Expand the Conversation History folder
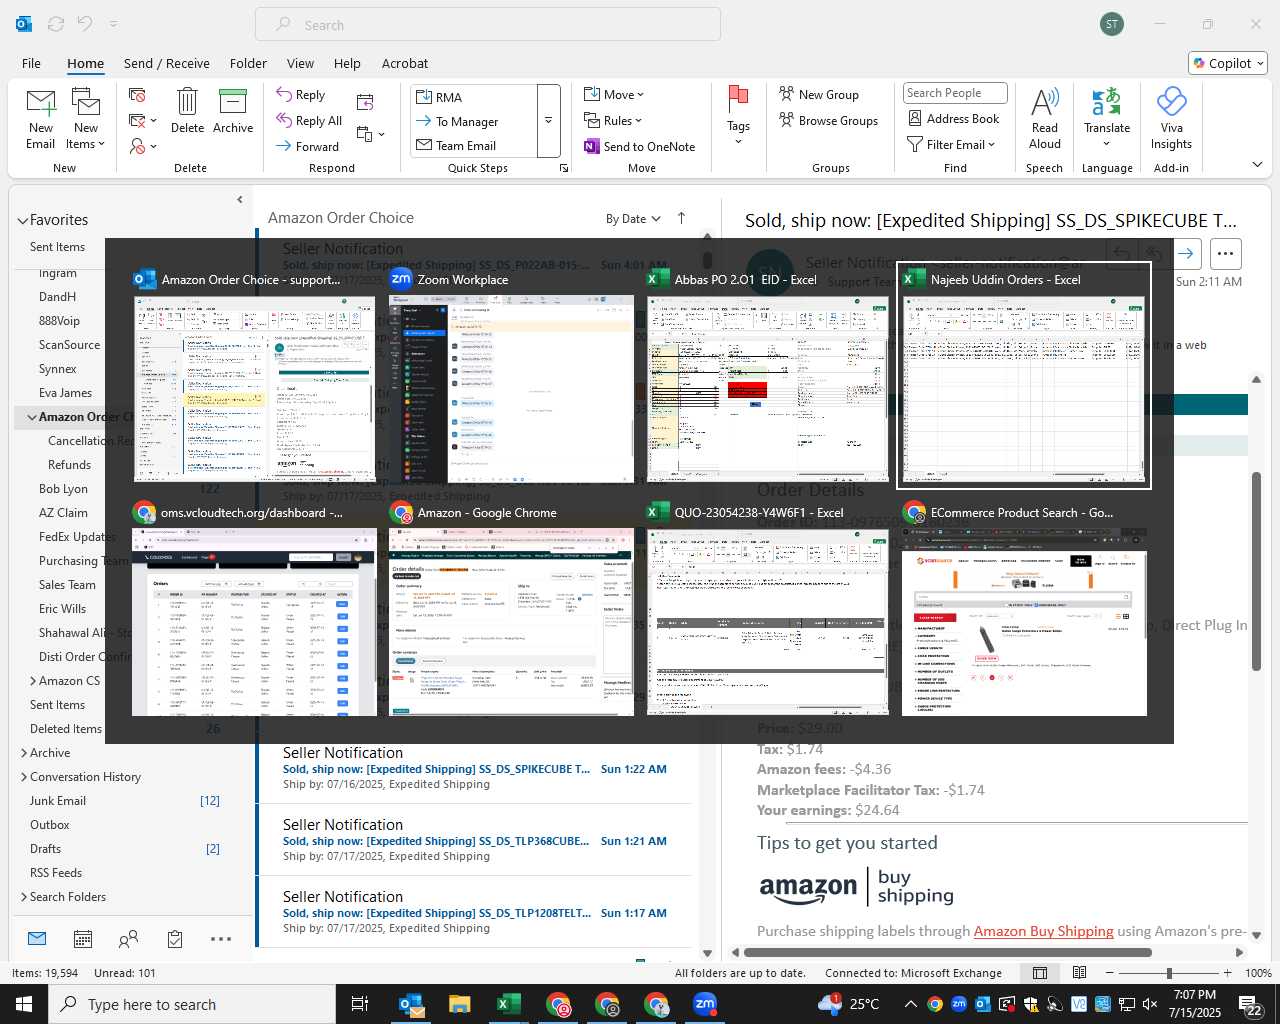Image resolution: width=1280 pixels, height=1024 pixels. pyautogui.click(x=24, y=777)
